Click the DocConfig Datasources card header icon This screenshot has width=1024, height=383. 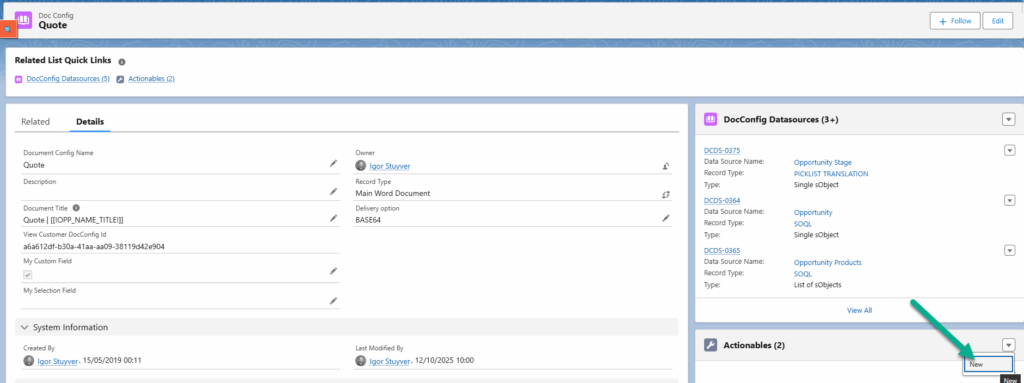tap(711, 120)
